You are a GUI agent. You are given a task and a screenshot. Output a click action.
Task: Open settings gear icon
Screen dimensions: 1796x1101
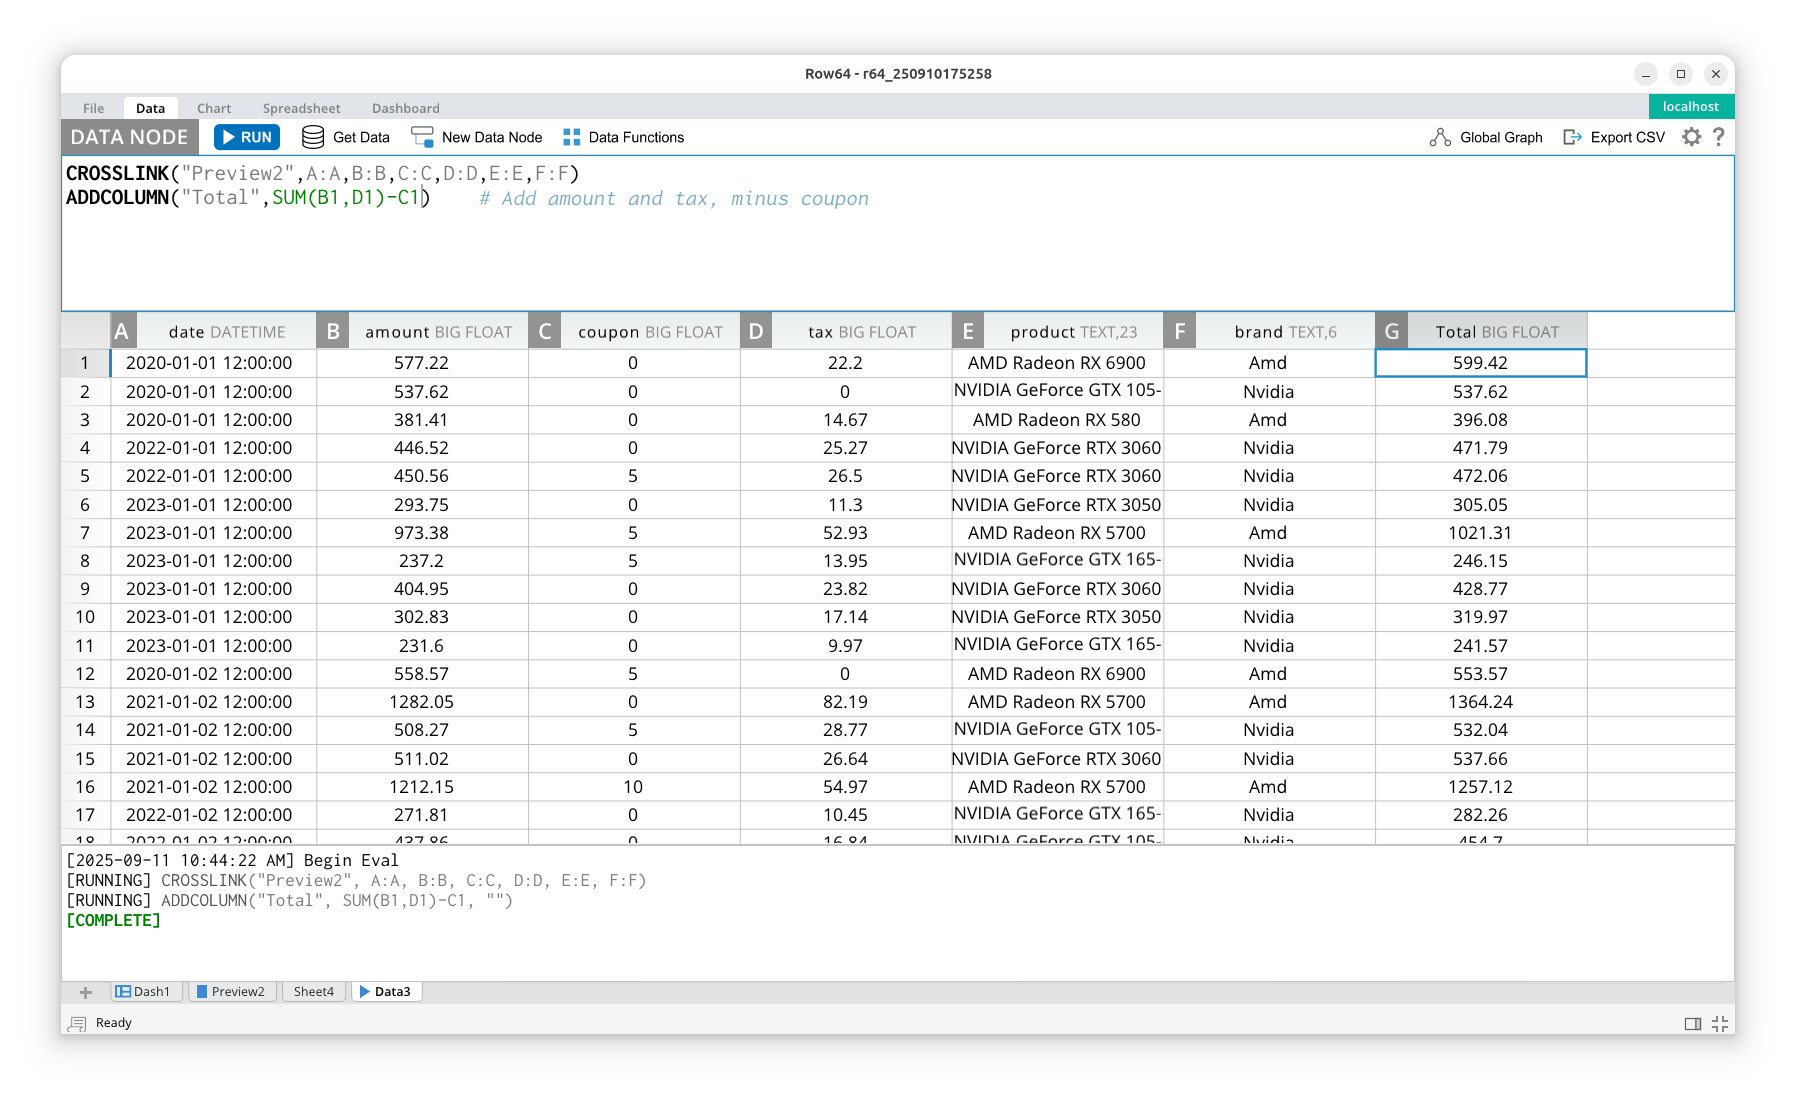(1691, 137)
